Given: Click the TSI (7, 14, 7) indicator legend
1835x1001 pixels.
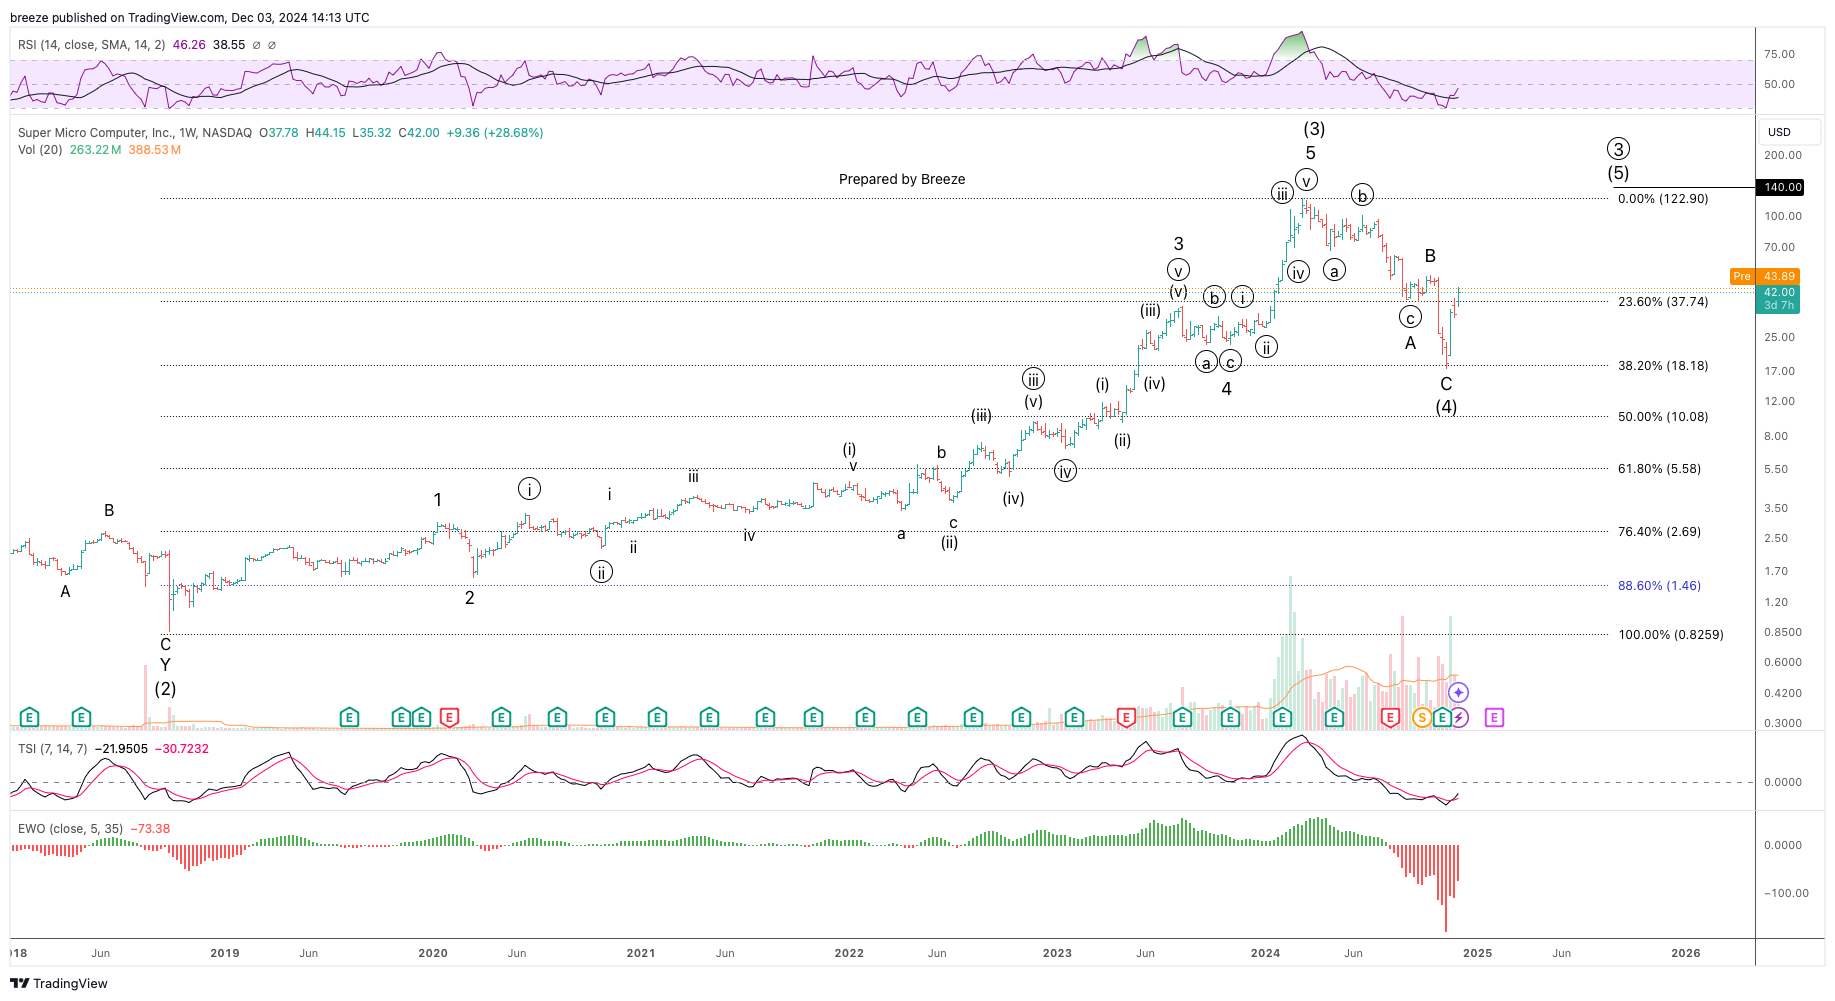Looking at the screenshot, I should (x=52, y=749).
